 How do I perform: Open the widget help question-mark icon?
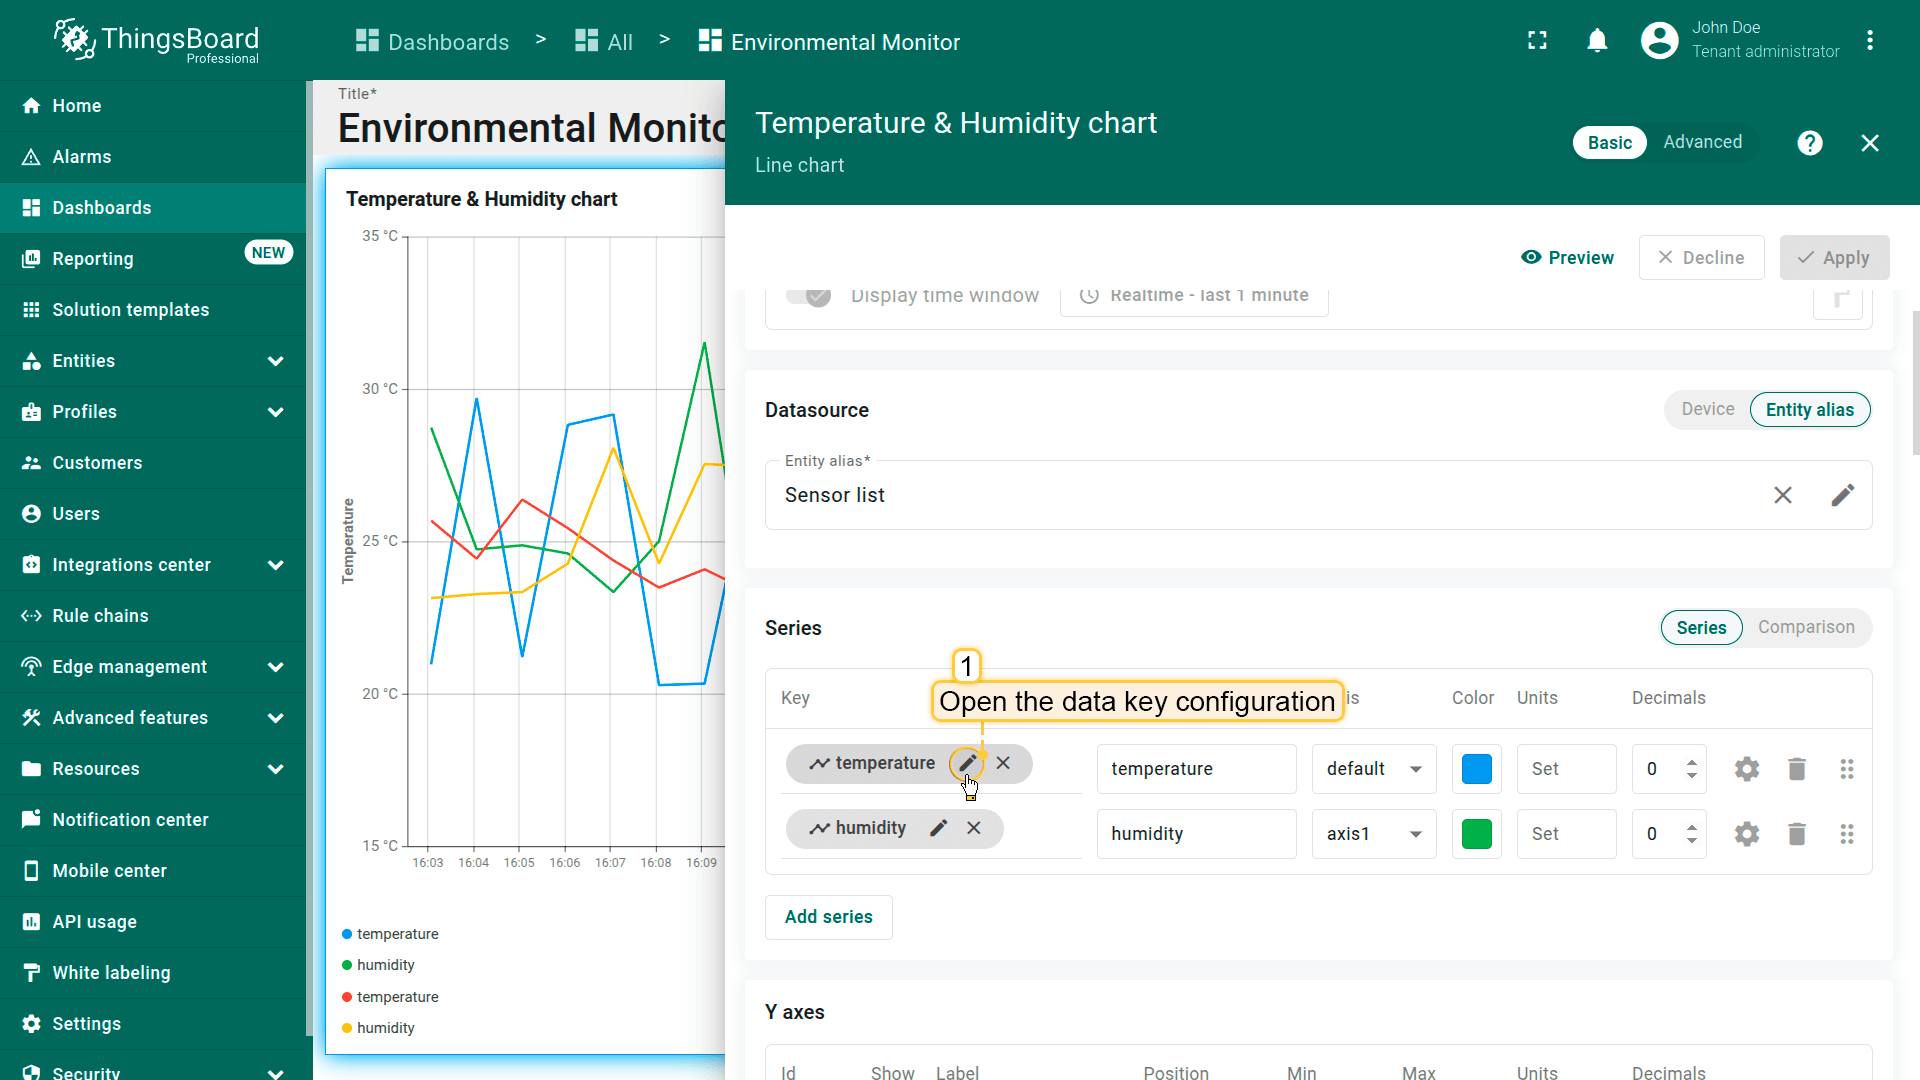[1809, 143]
